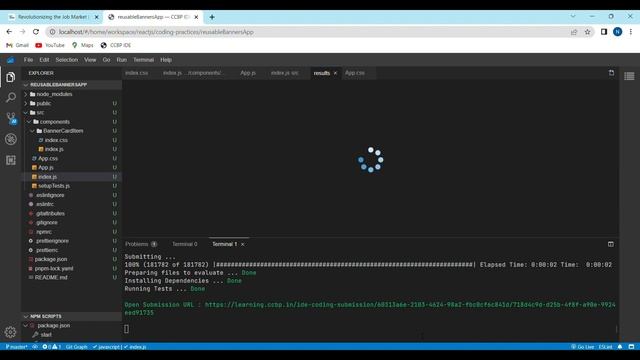Click the browser forward arrow
Screen dimensions: 640x360
coord(22,32)
